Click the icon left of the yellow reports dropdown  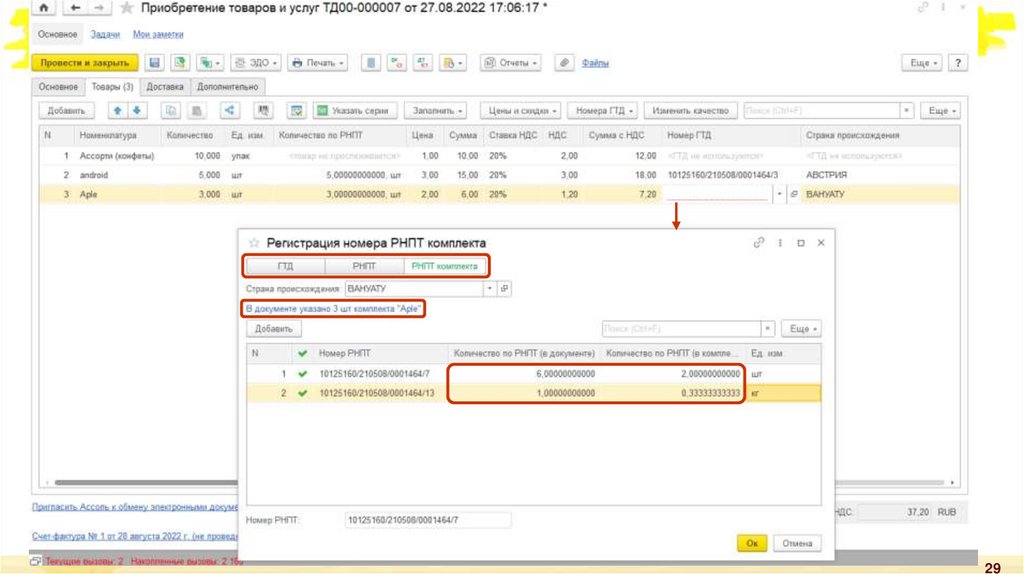pyautogui.click(x=423, y=63)
